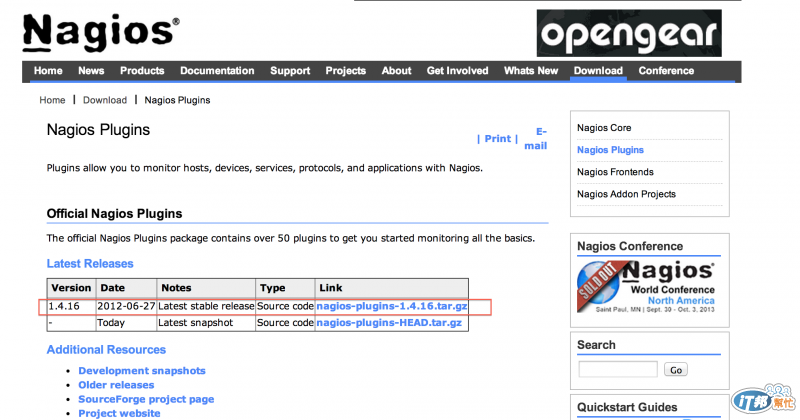
Task: Click the Print link
Action: (497, 139)
